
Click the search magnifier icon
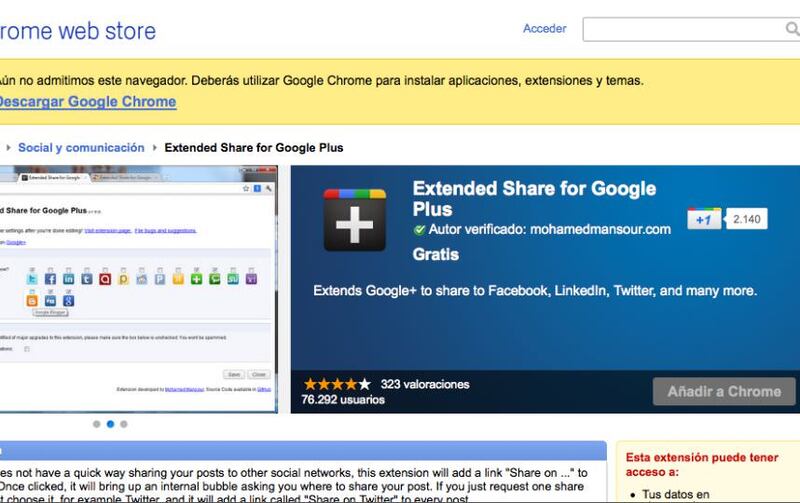click(x=792, y=30)
